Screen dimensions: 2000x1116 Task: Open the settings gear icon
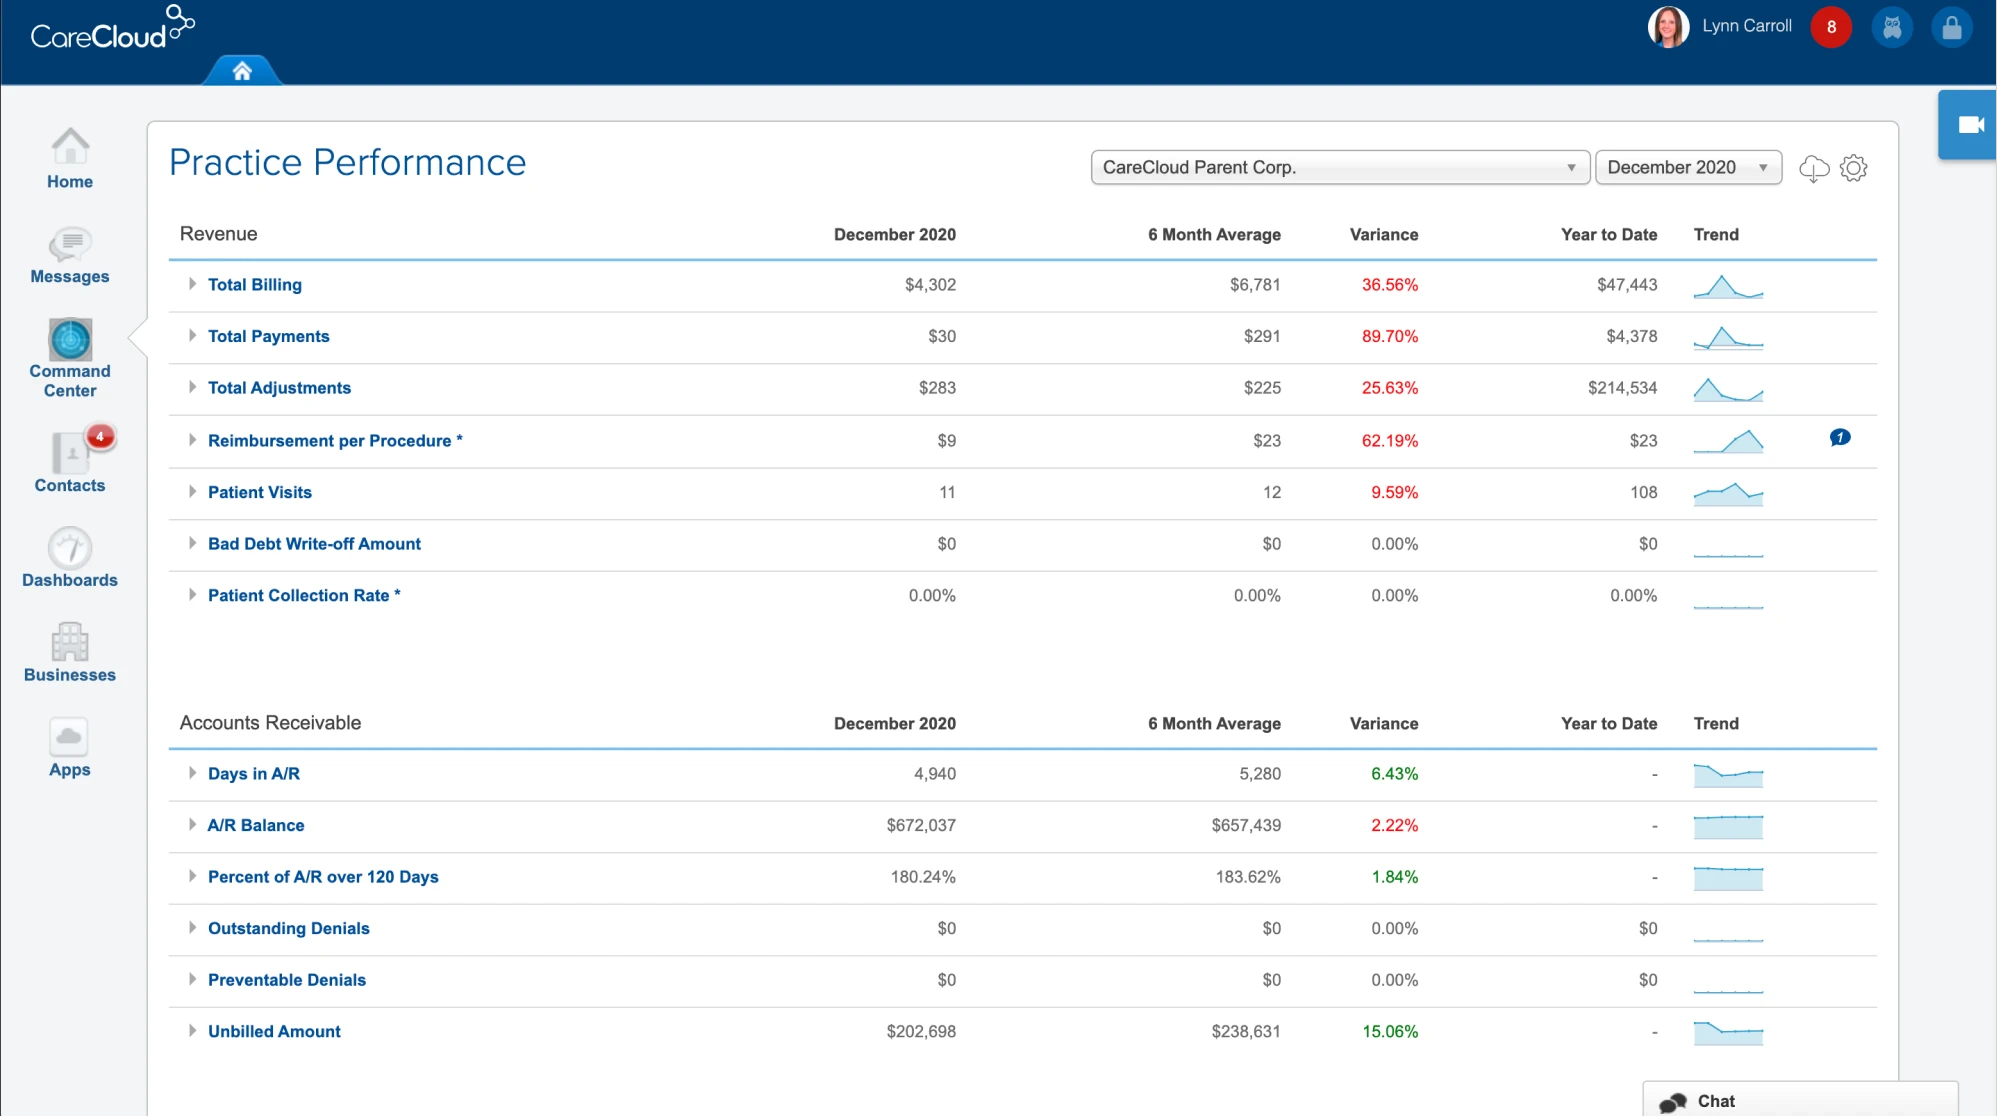click(1854, 168)
